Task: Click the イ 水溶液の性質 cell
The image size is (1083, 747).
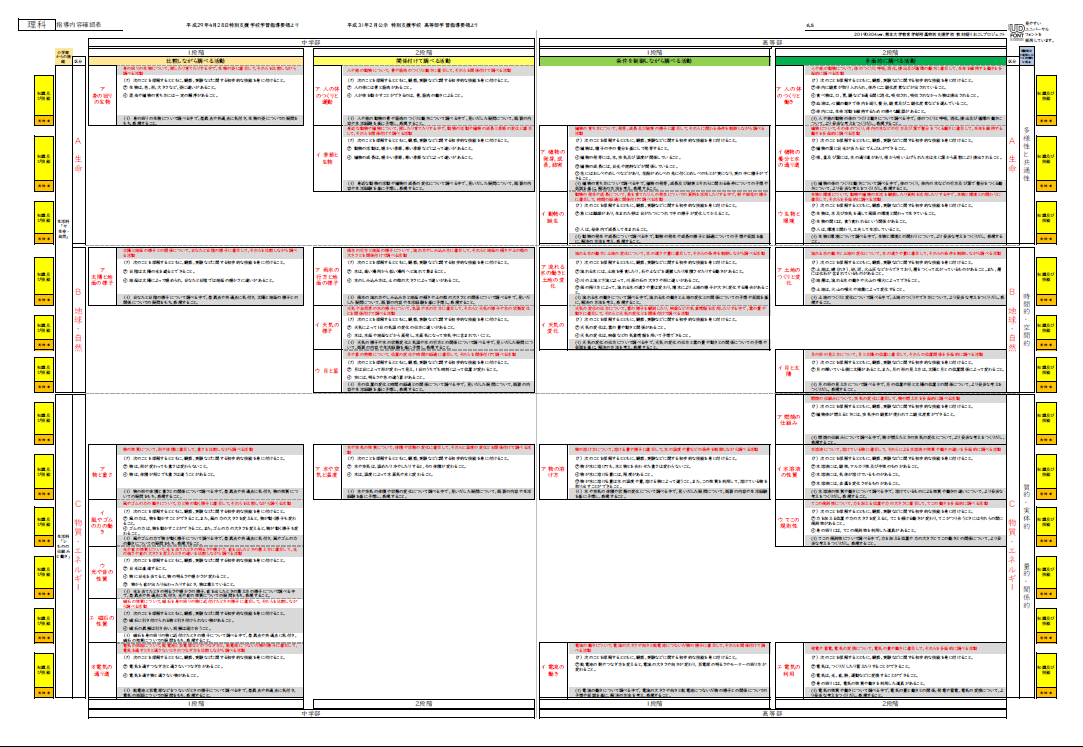Action: (x=789, y=472)
